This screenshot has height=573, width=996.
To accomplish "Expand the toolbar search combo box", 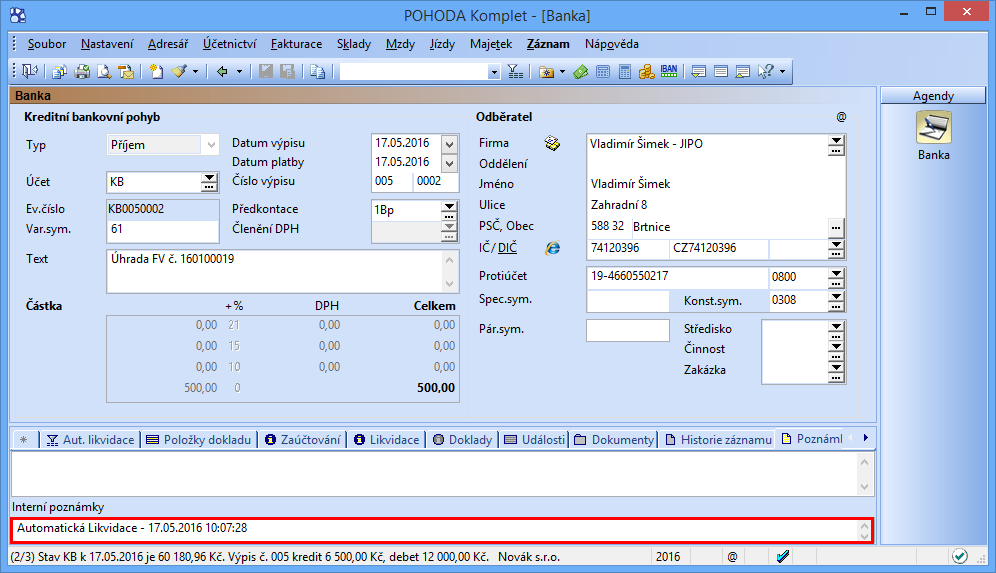I will (494, 72).
